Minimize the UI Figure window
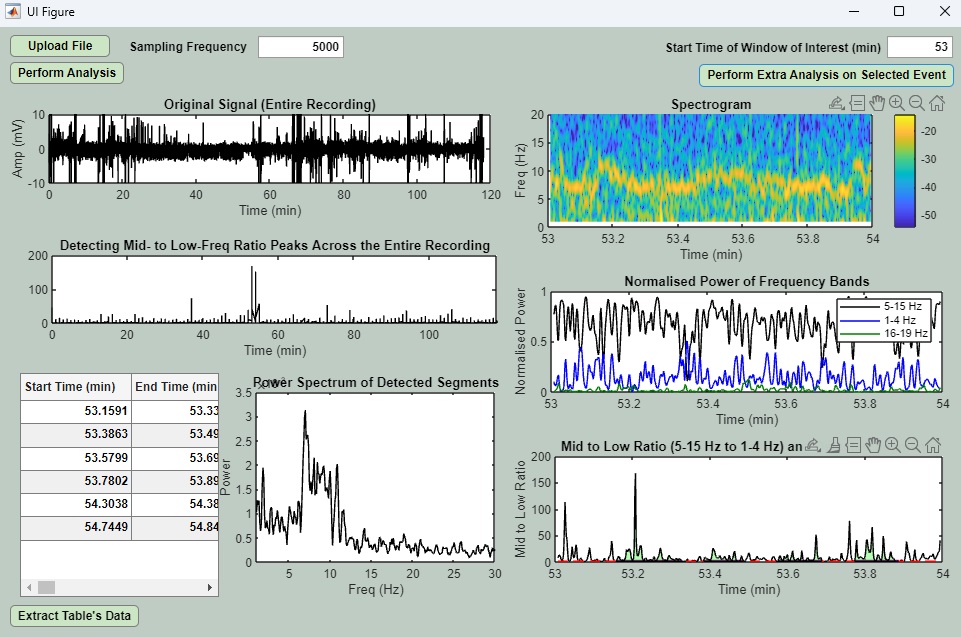The width and height of the screenshot is (961, 637). tap(854, 12)
